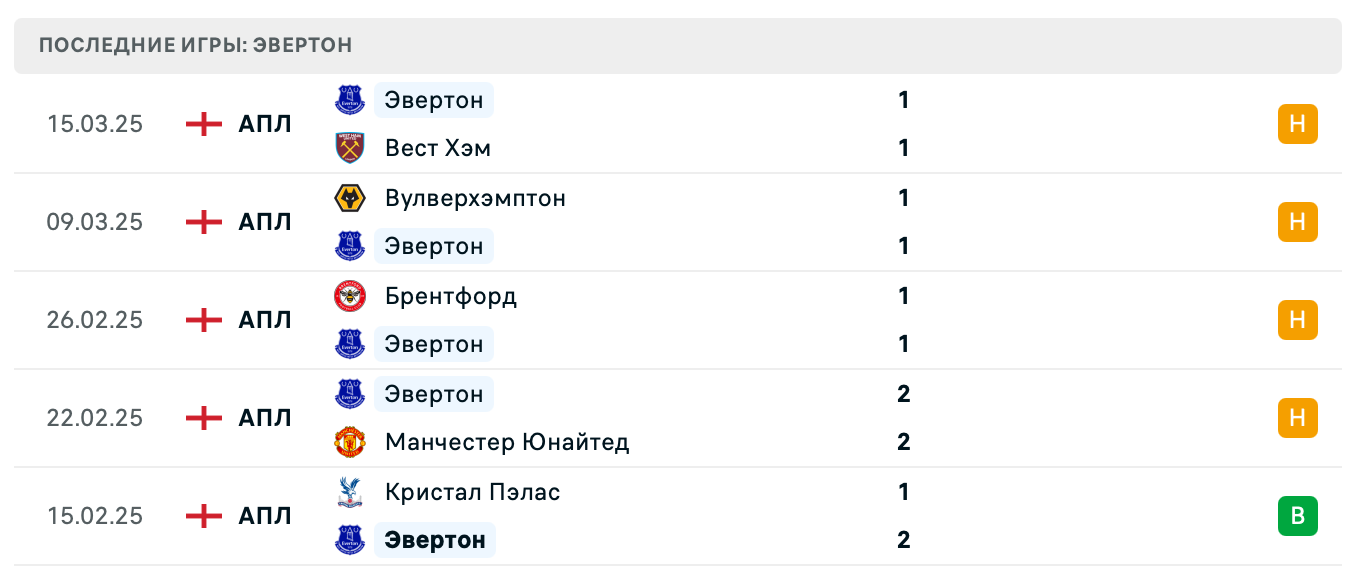The width and height of the screenshot is (1356, 584).
Task: Click the green В result badge
Action: click(1298, 516)
